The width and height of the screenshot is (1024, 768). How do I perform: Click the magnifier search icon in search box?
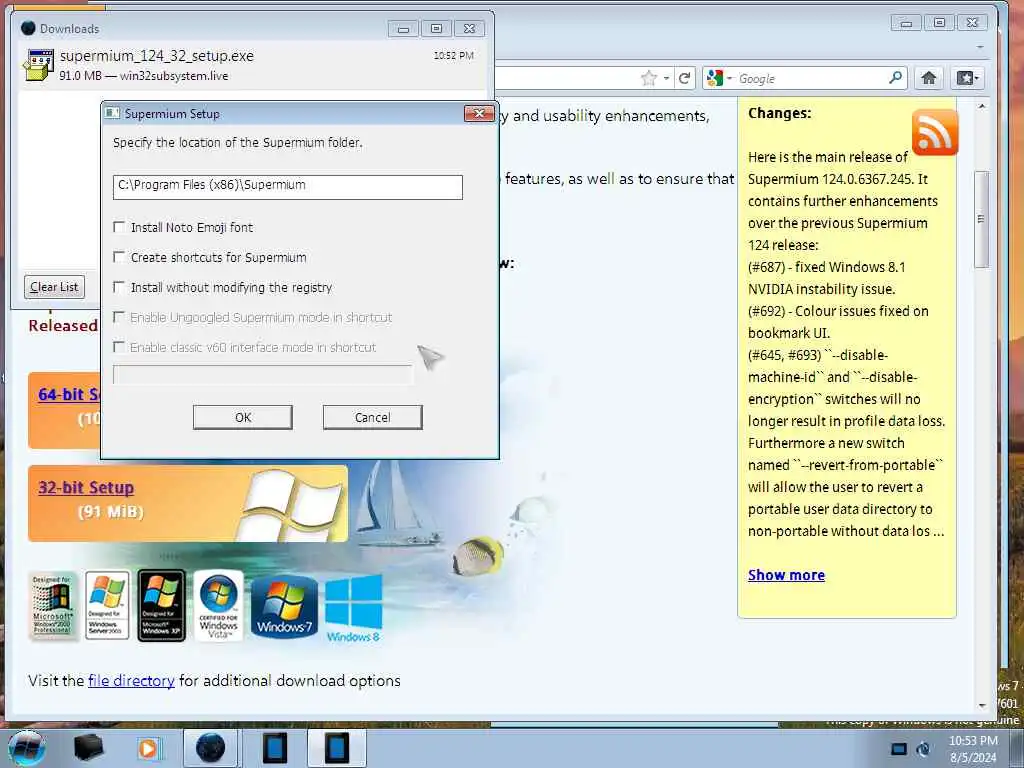pos(896,78)
